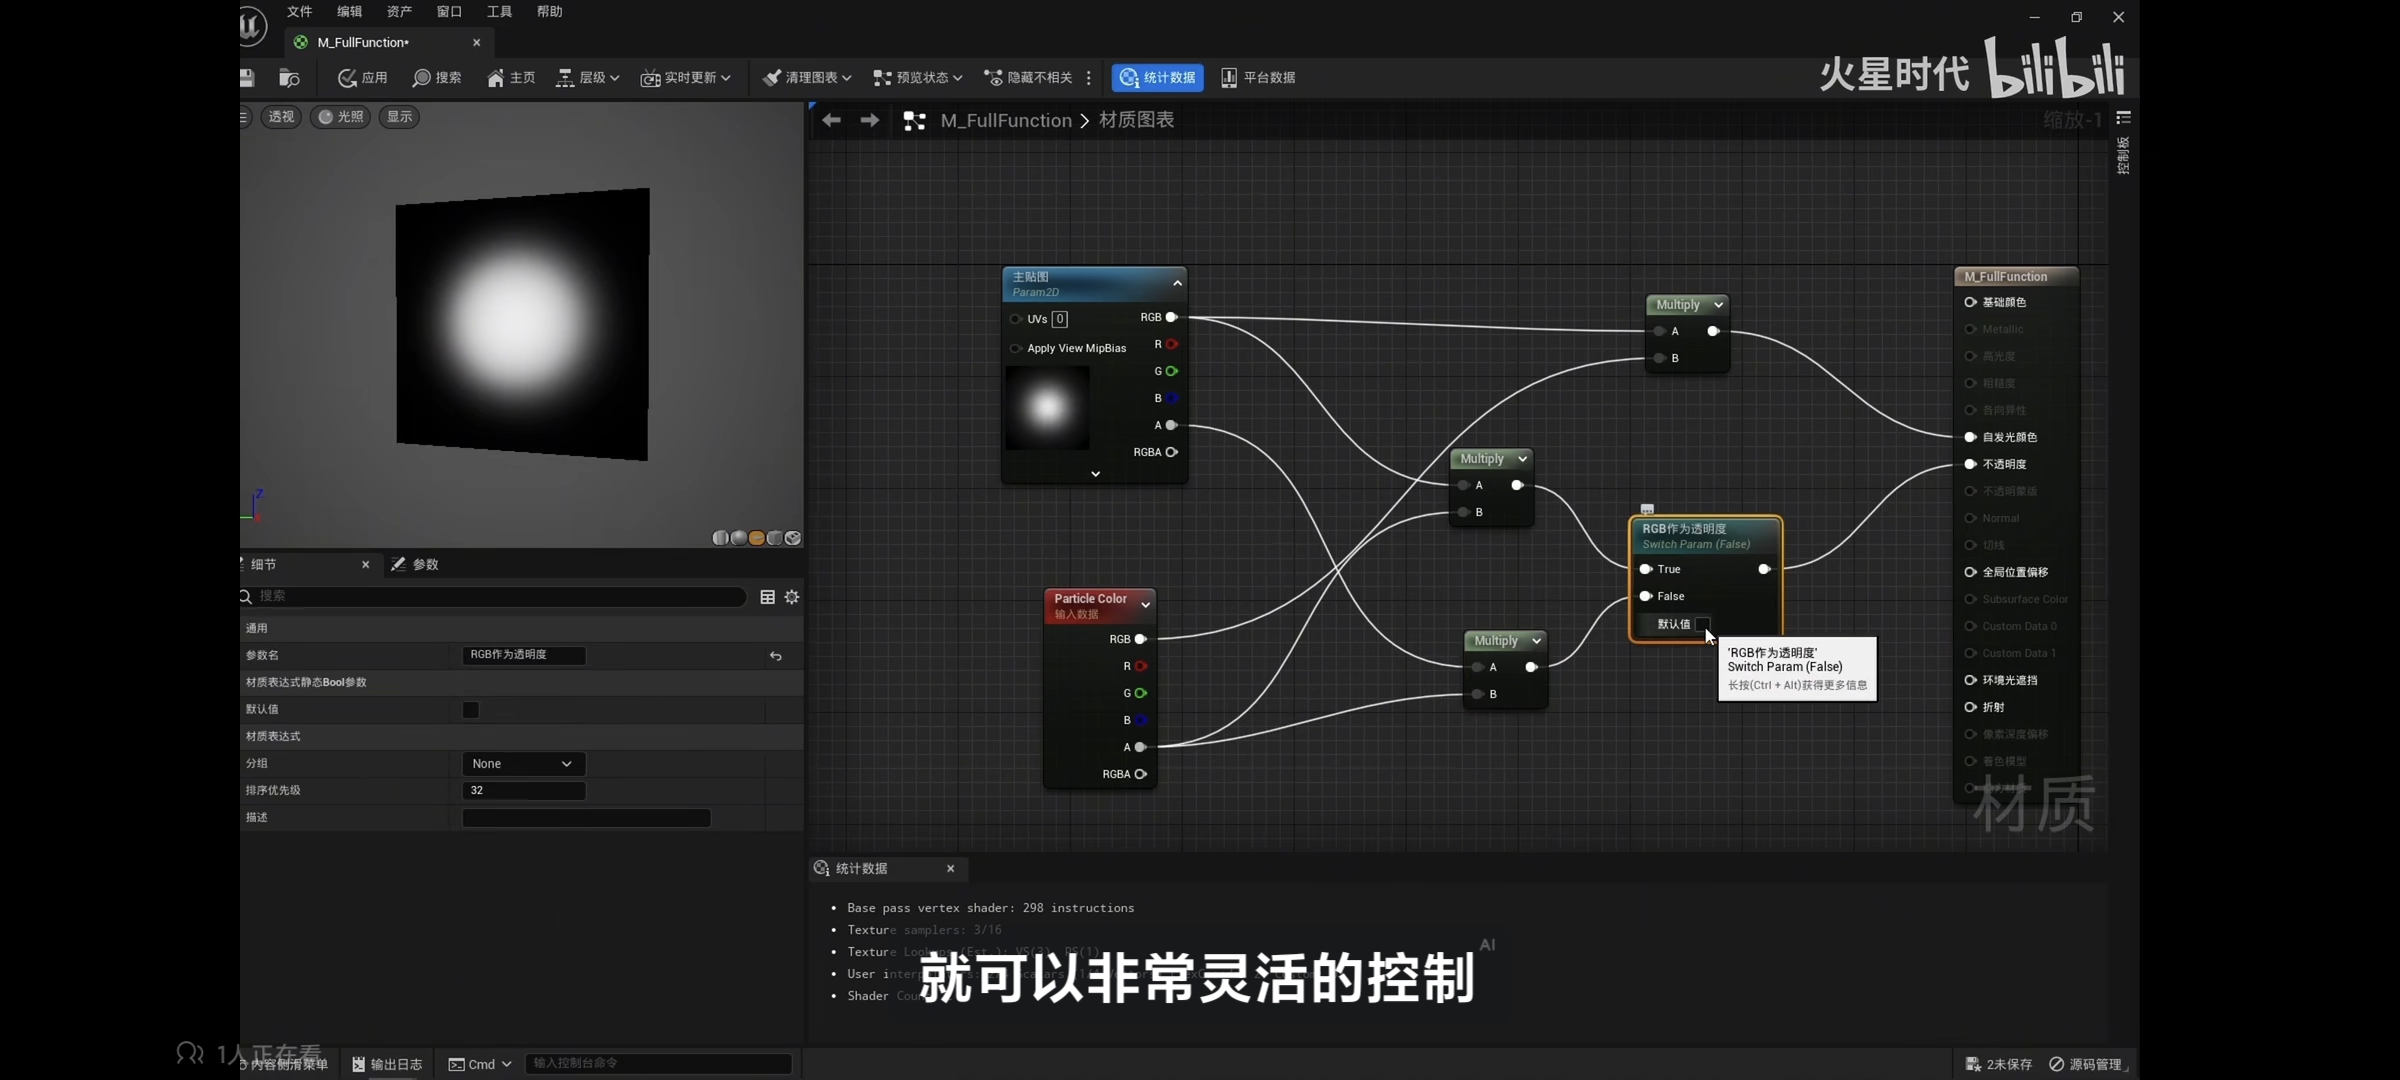Screen dimensions: 2400x1080
Task: Click the graph back navigation arrow
Action: pos(831,121)
